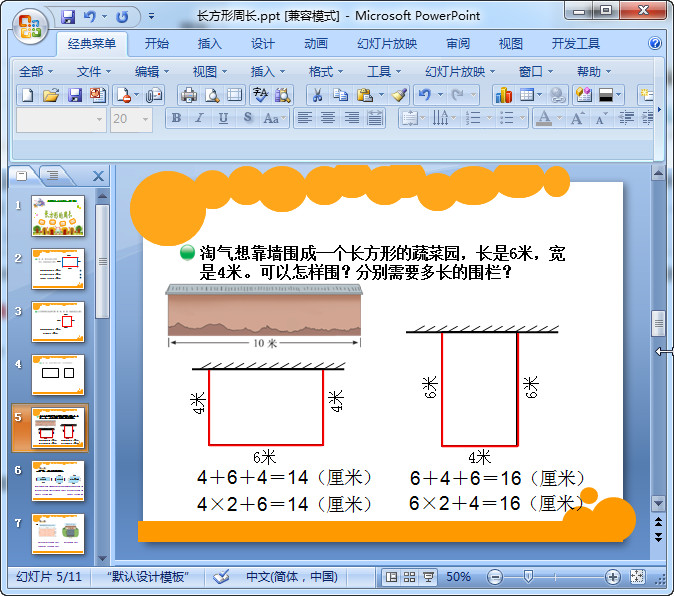Click 中文(简体，中国) language indicator

tap(292, 577)
